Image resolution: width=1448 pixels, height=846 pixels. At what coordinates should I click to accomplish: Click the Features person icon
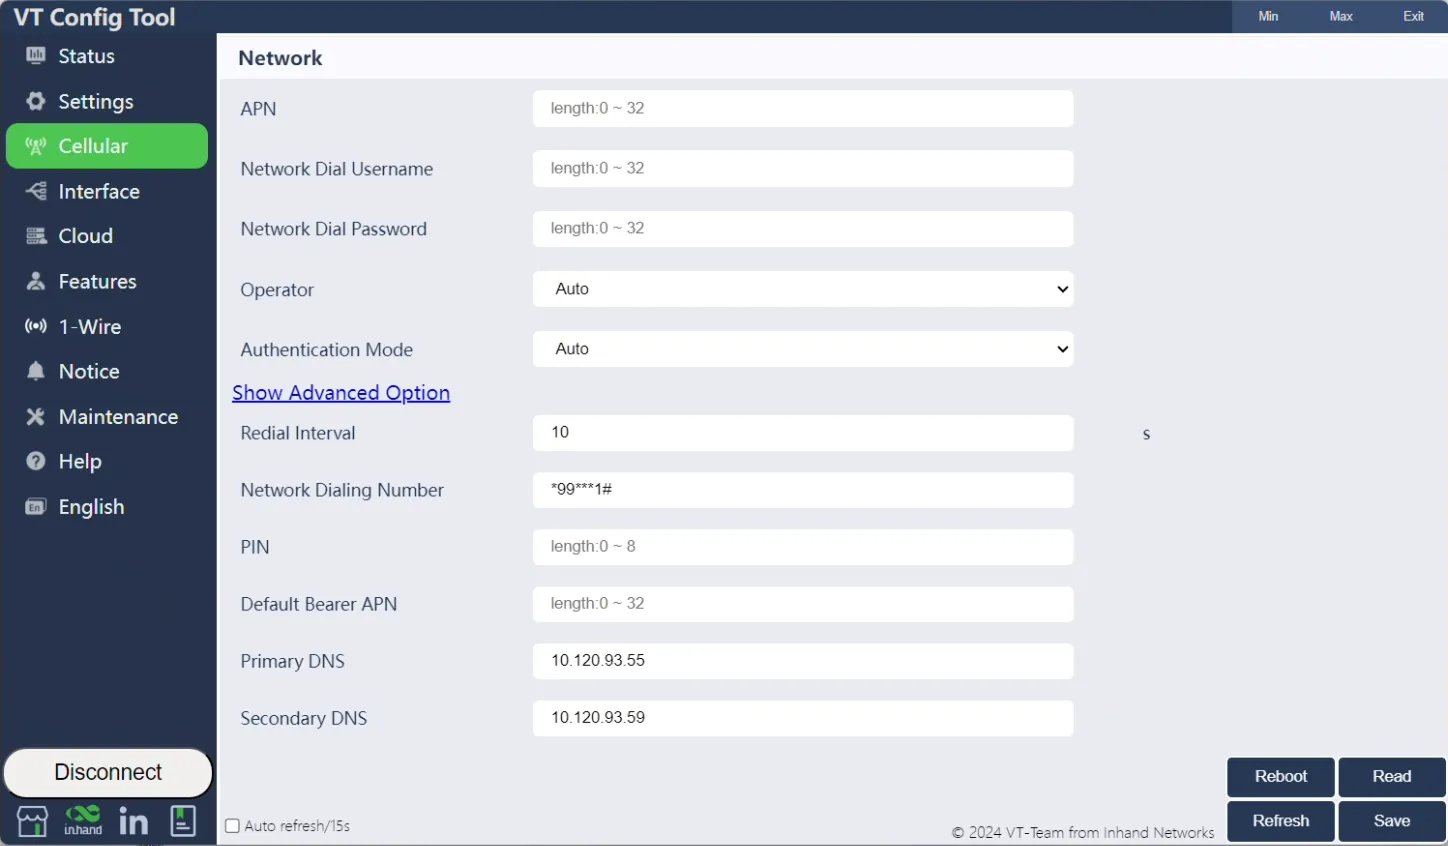point(36,281)
